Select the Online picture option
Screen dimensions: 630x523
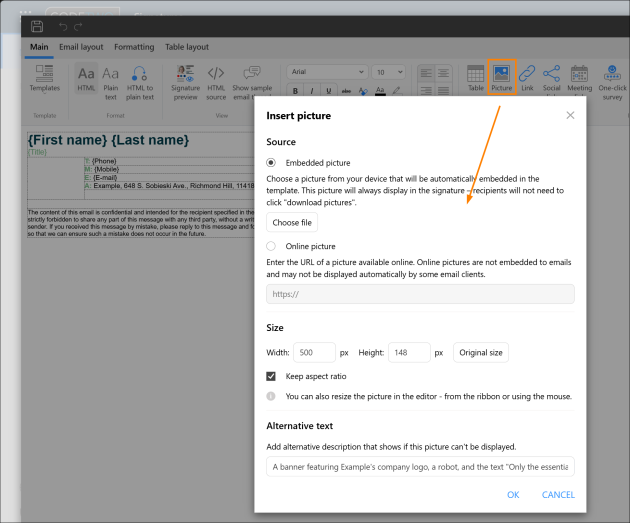pyautogui.click(x=271, y=246)
